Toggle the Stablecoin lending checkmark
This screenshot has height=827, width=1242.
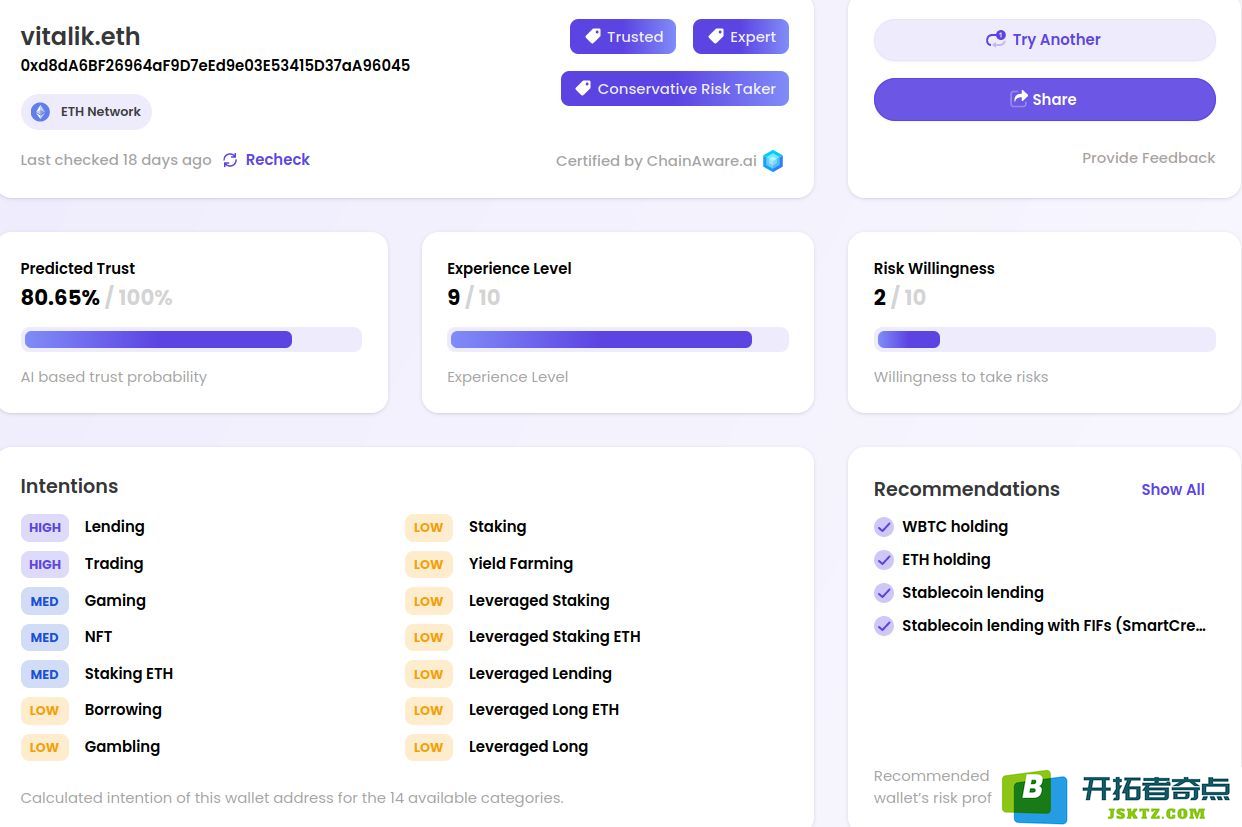point(884,593)
